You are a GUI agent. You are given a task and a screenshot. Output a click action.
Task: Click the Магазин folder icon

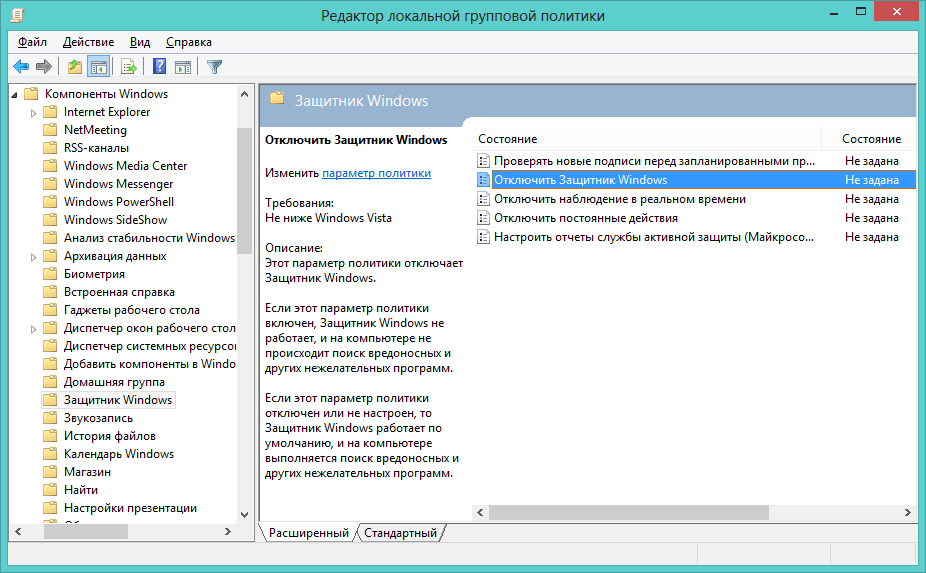(50, 471)
